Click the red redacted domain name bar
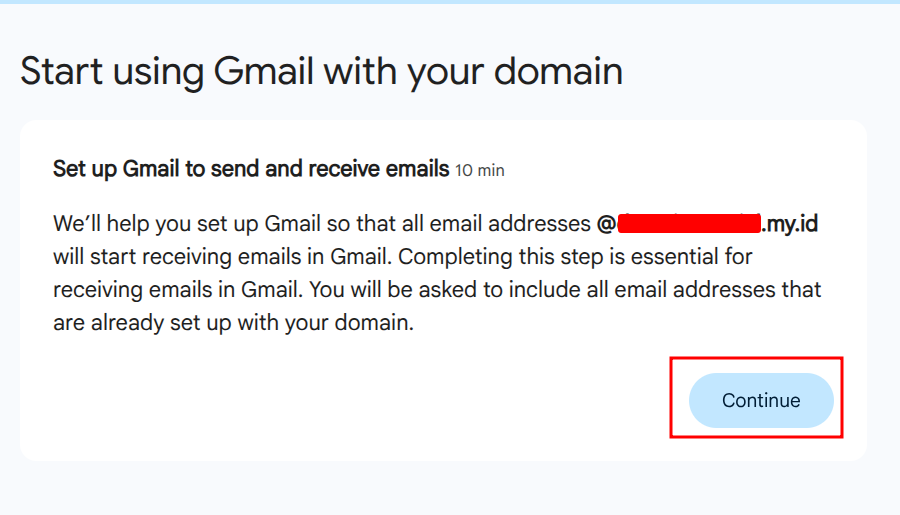Viewport: 900px width, 515px height. click(688, 223)
